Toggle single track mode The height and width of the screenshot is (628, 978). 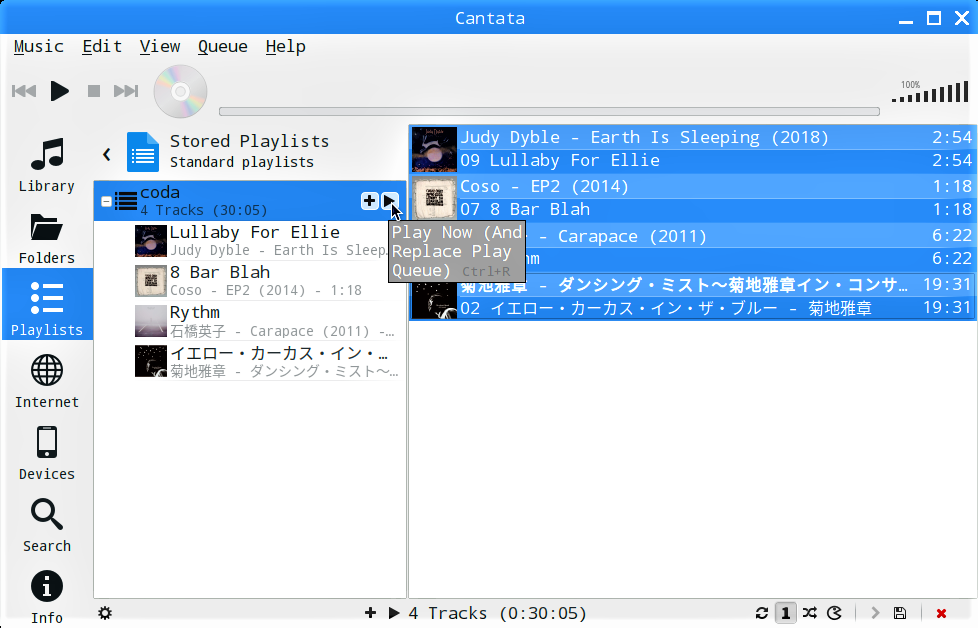tap(785, 613)
